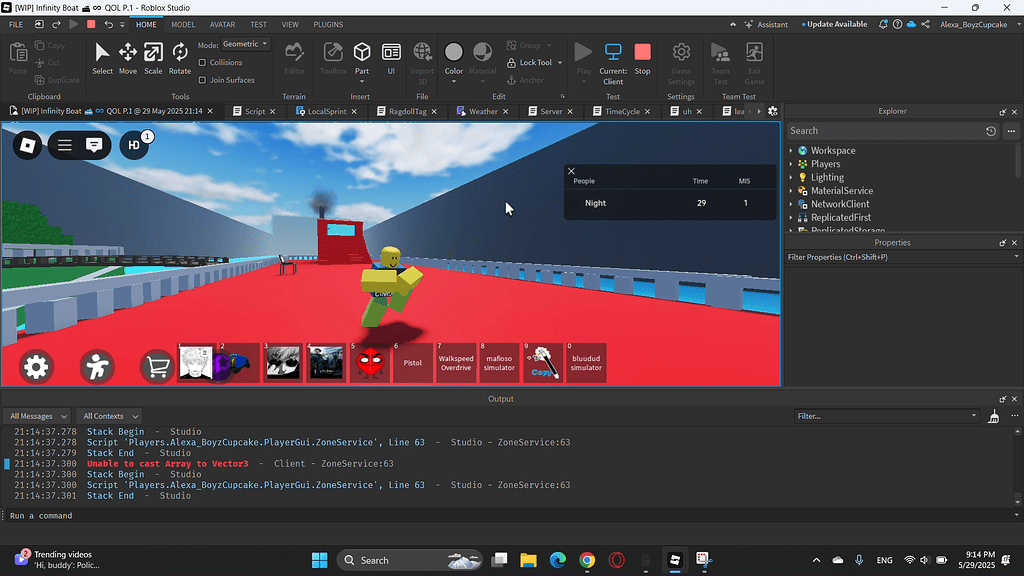Close the RagdollTag script tab
This screenshot has height=576, width=1024.
click(x=434, y=112)
